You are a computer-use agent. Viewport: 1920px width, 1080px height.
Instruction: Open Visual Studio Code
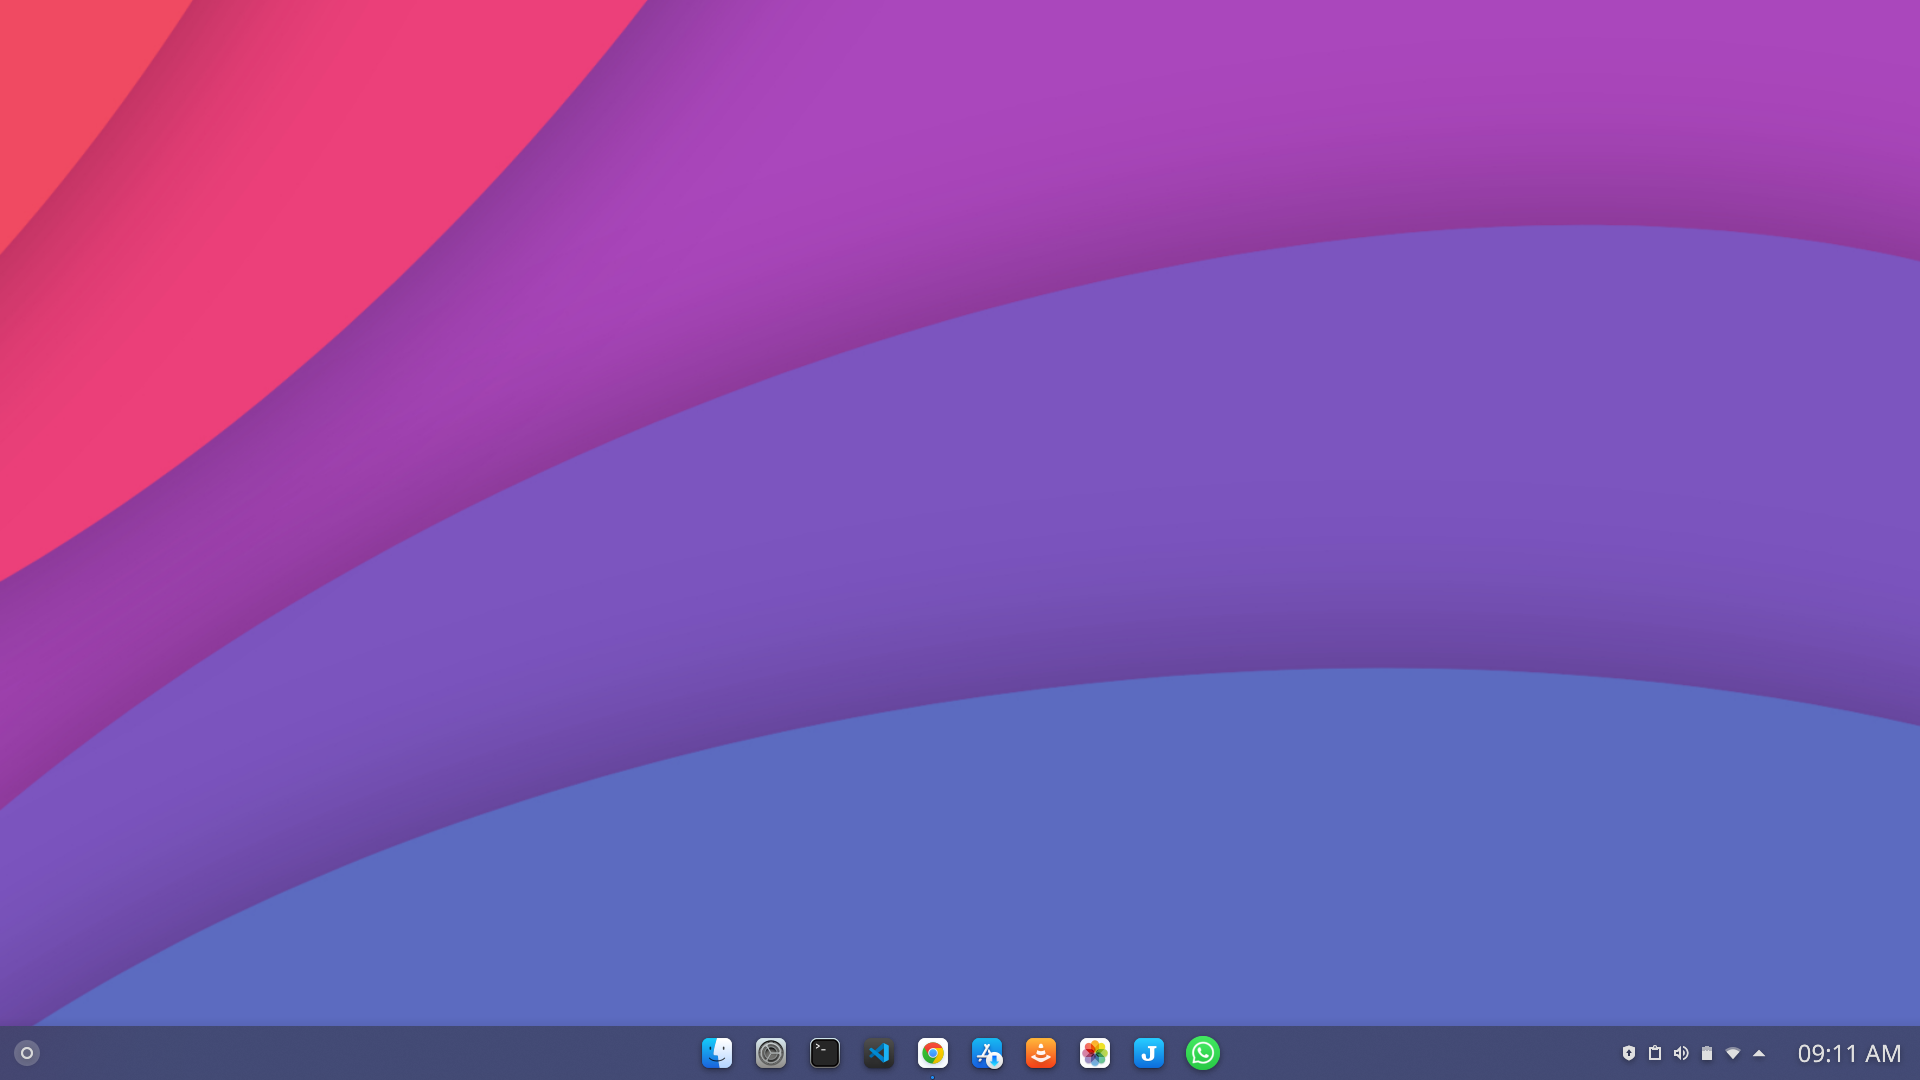pyautogui.click(x=878, y=1052)
